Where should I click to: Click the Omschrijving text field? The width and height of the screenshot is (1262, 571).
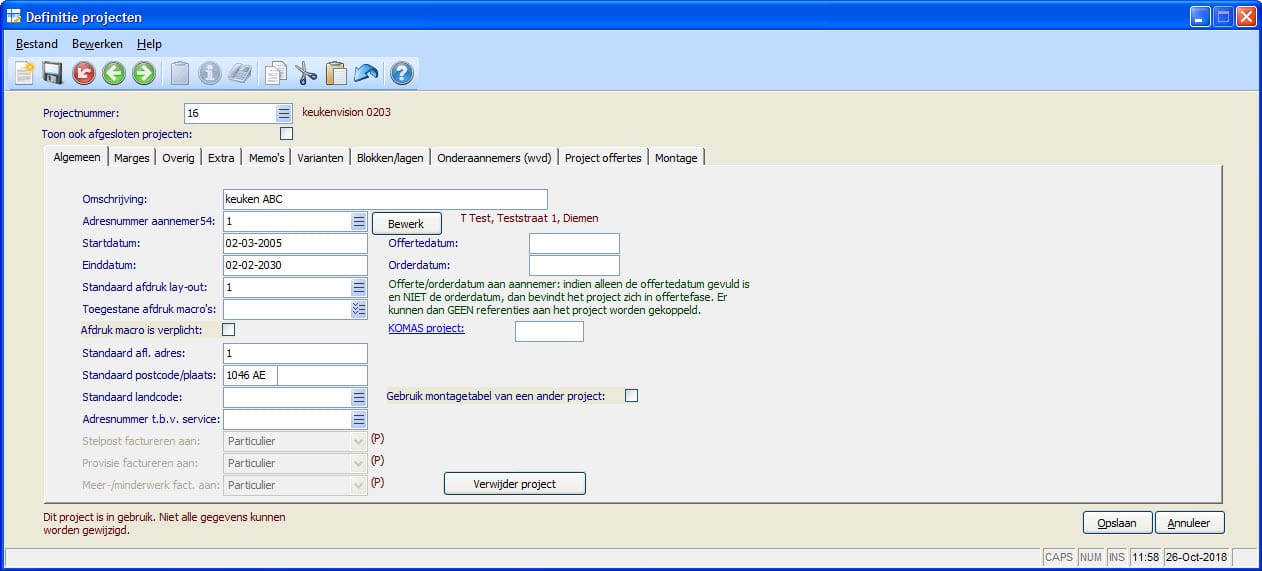385,199
